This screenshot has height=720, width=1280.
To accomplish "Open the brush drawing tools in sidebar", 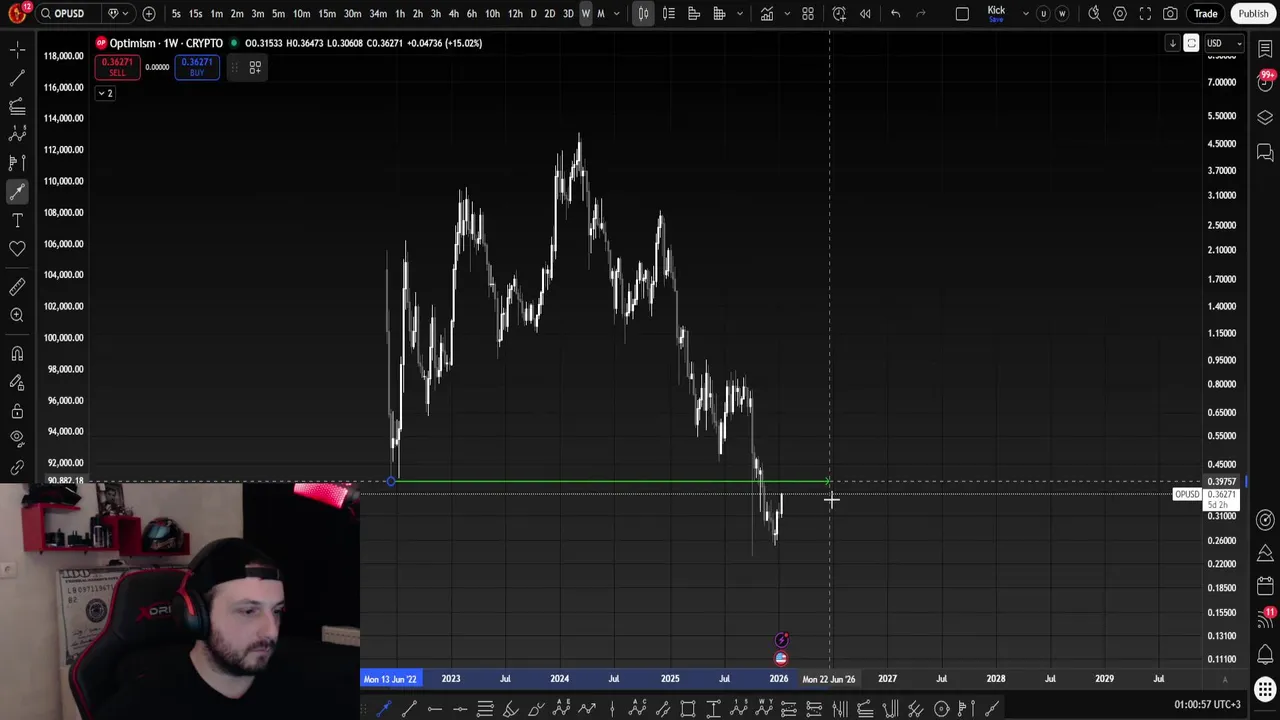I will 17,192.
